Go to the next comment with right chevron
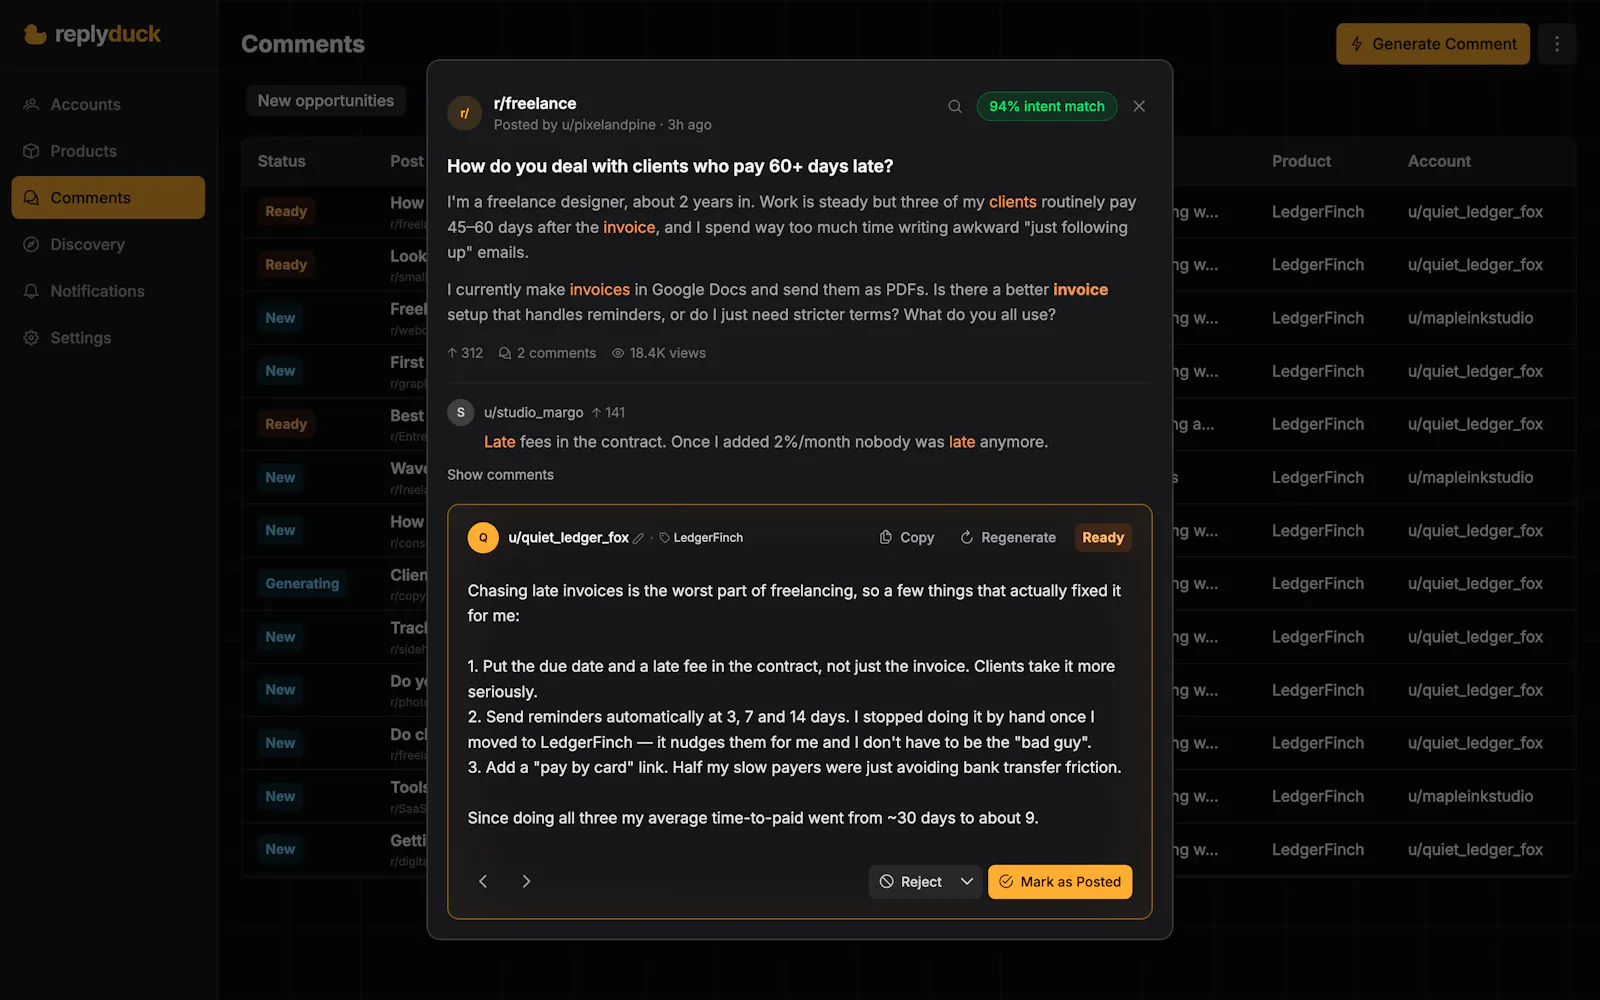The height and width of the screenshot is (1000, 1600). click(526, 881)
